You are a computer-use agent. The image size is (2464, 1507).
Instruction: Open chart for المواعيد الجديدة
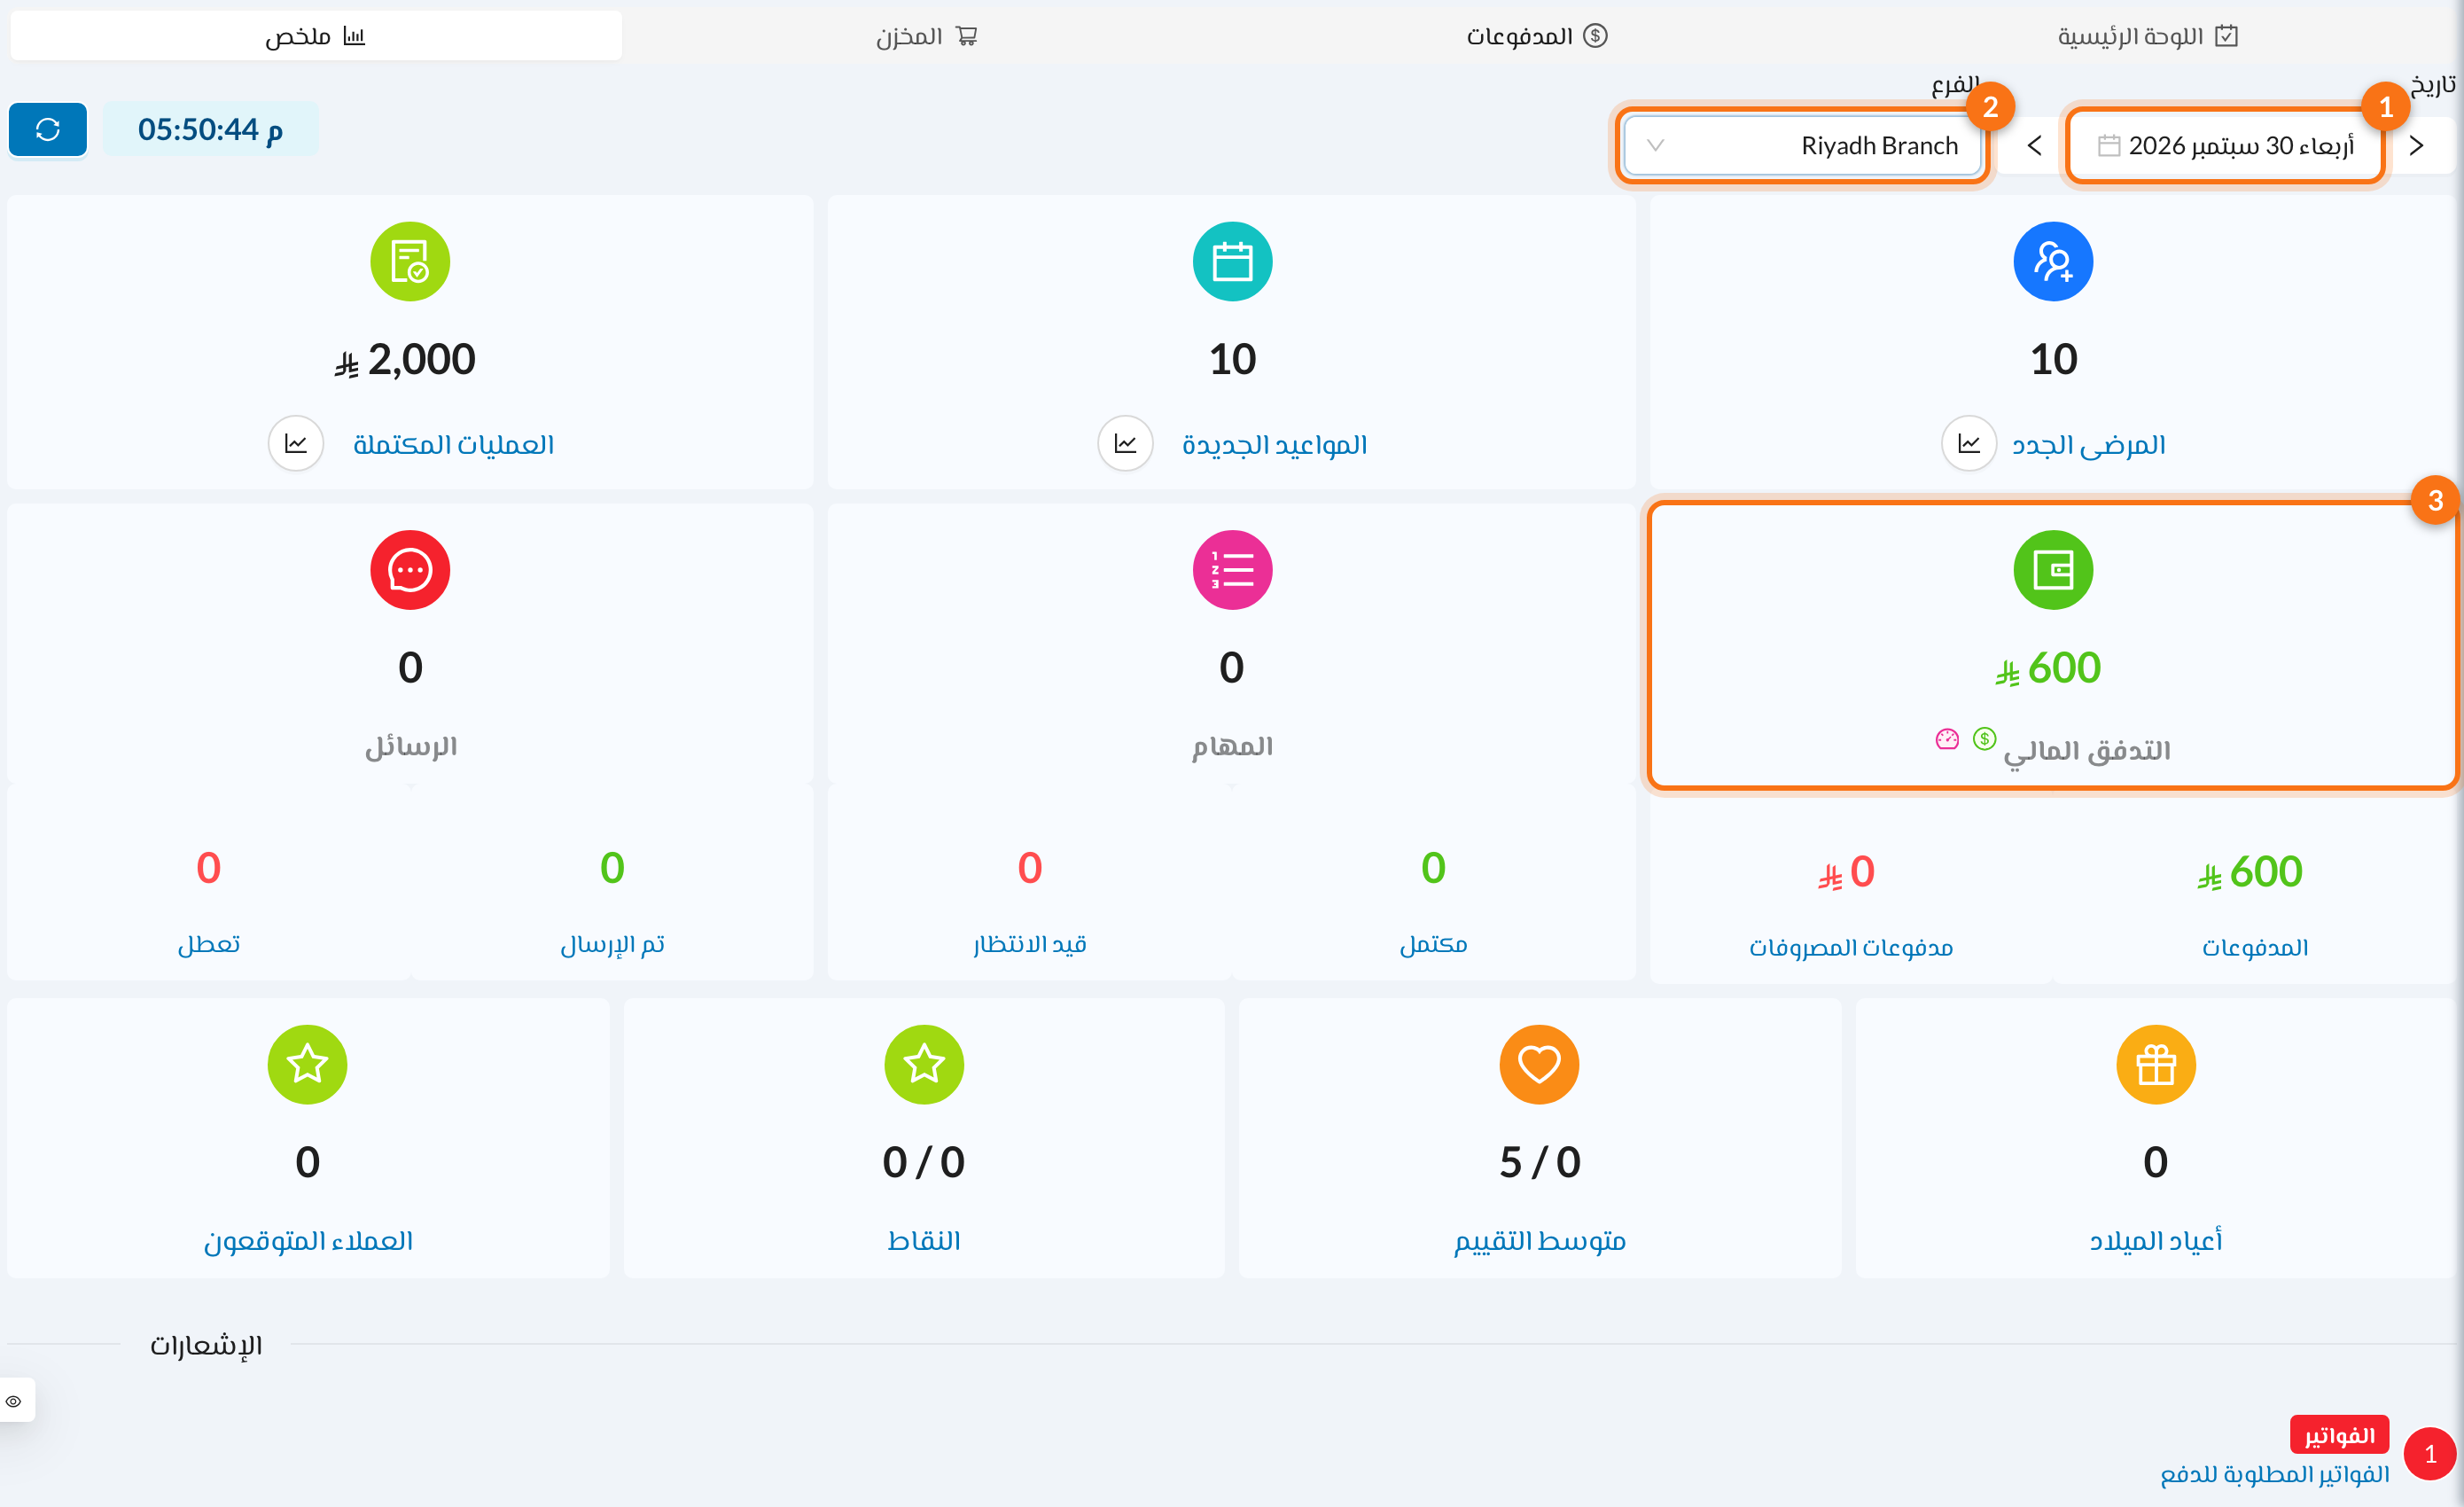point(1125,443)
